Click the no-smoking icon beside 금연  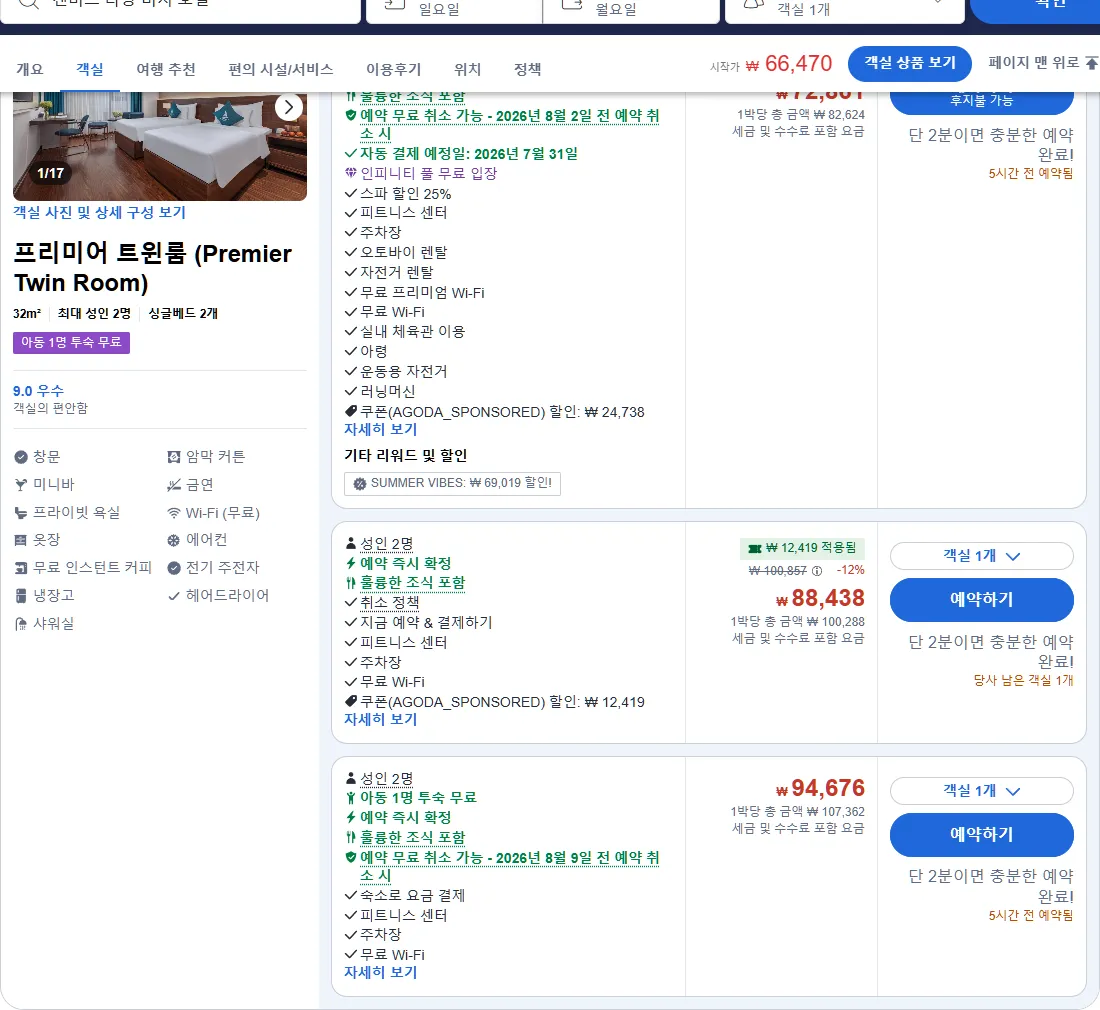174,485
